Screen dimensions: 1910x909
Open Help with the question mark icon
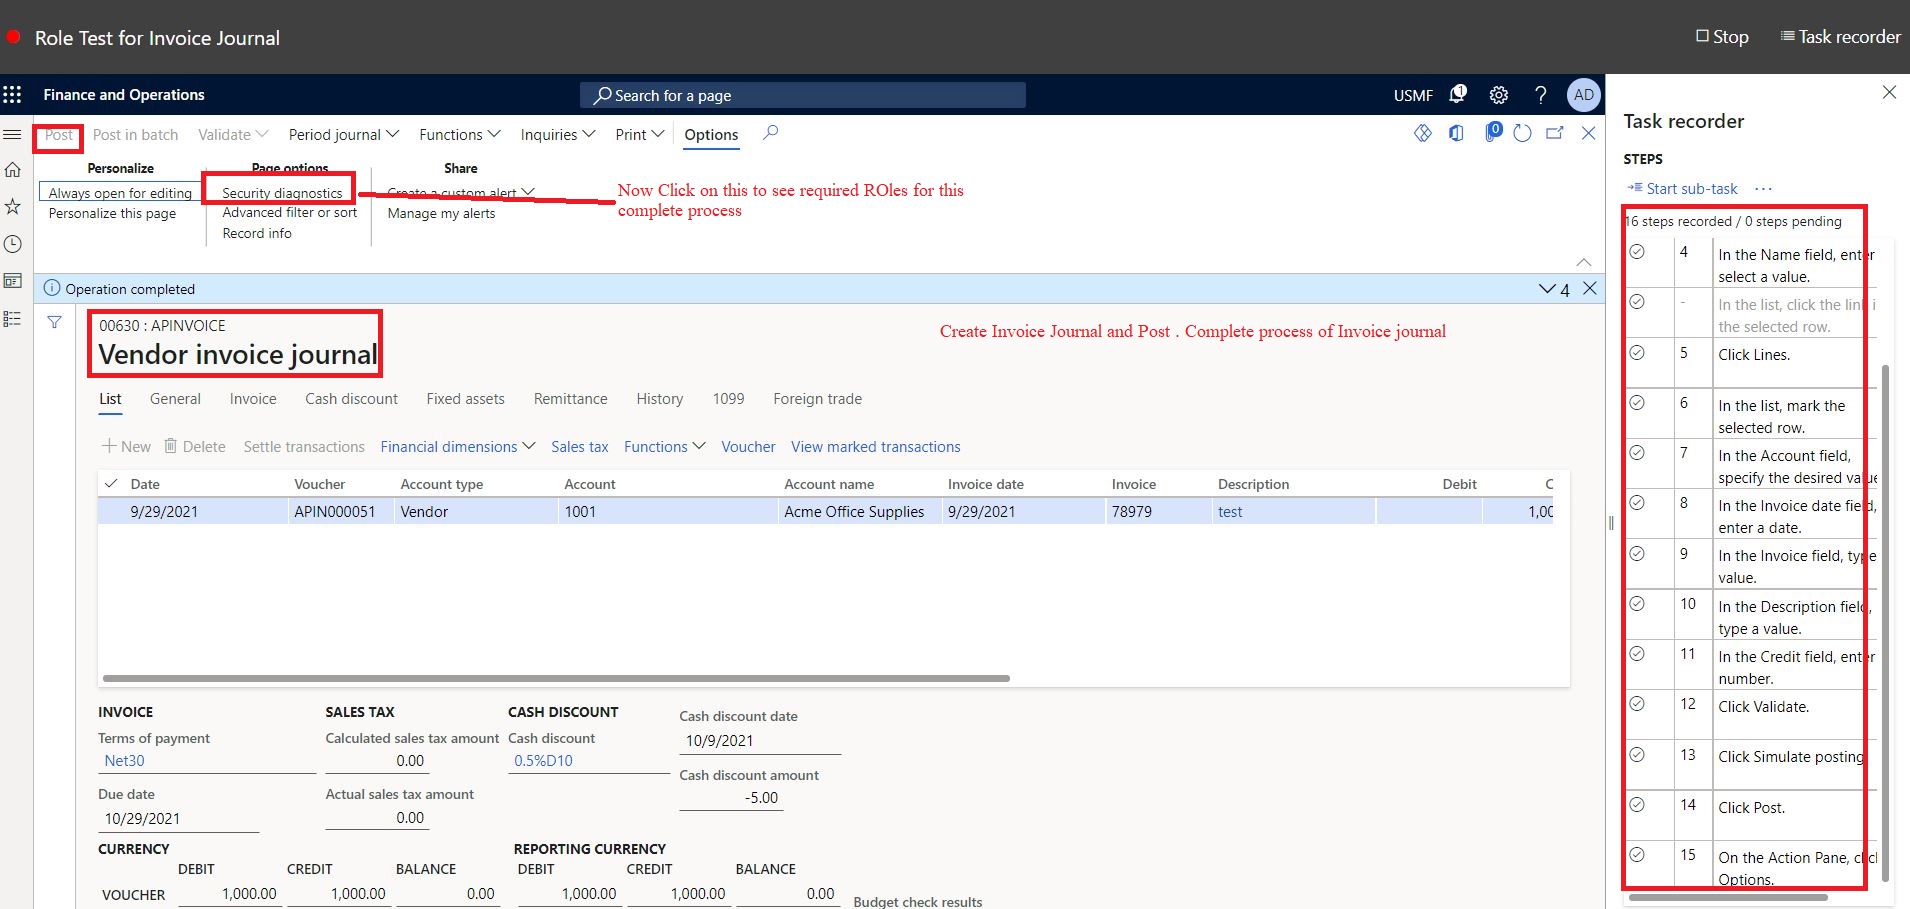point(1541,94)
